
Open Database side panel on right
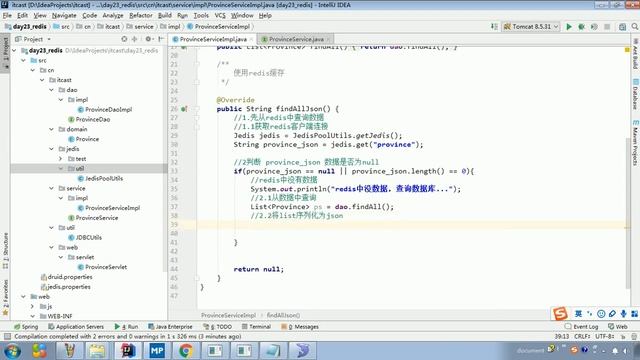click(x=635, y=94)
